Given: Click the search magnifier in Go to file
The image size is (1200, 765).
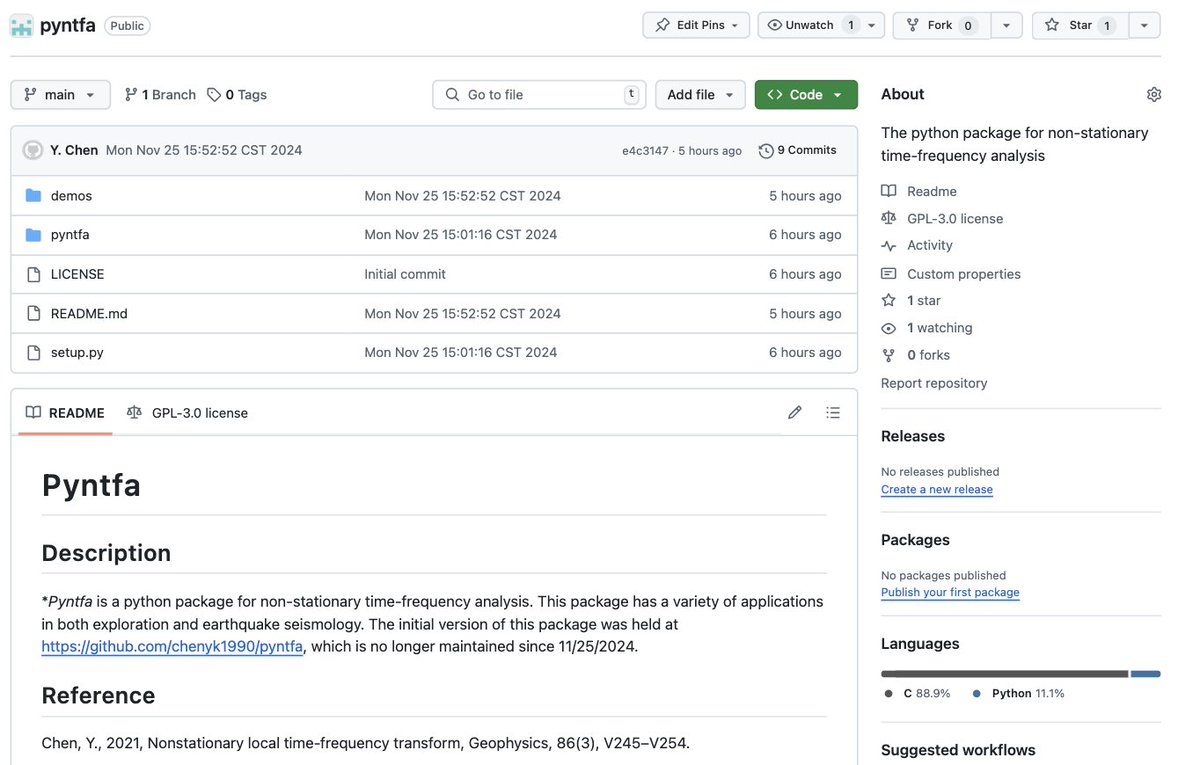Looking at the screenshot, I should coord(452,94).
